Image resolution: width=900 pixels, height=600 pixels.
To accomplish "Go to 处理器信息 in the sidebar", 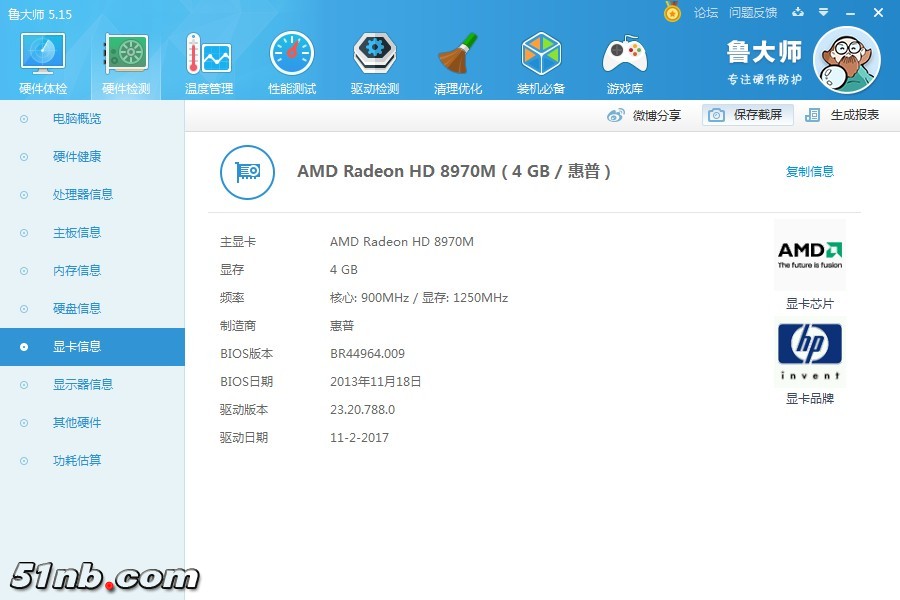I will [x=83, y=195].
